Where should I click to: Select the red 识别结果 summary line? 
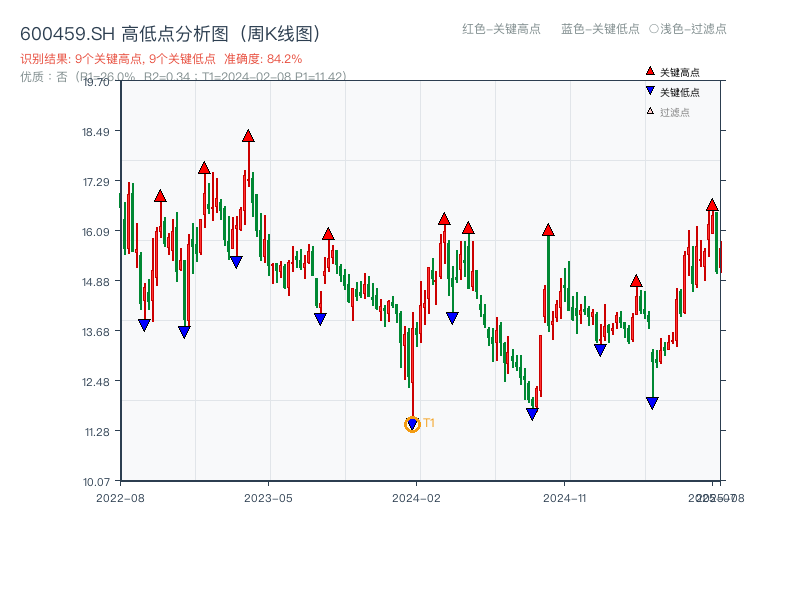tap(161, 59)
